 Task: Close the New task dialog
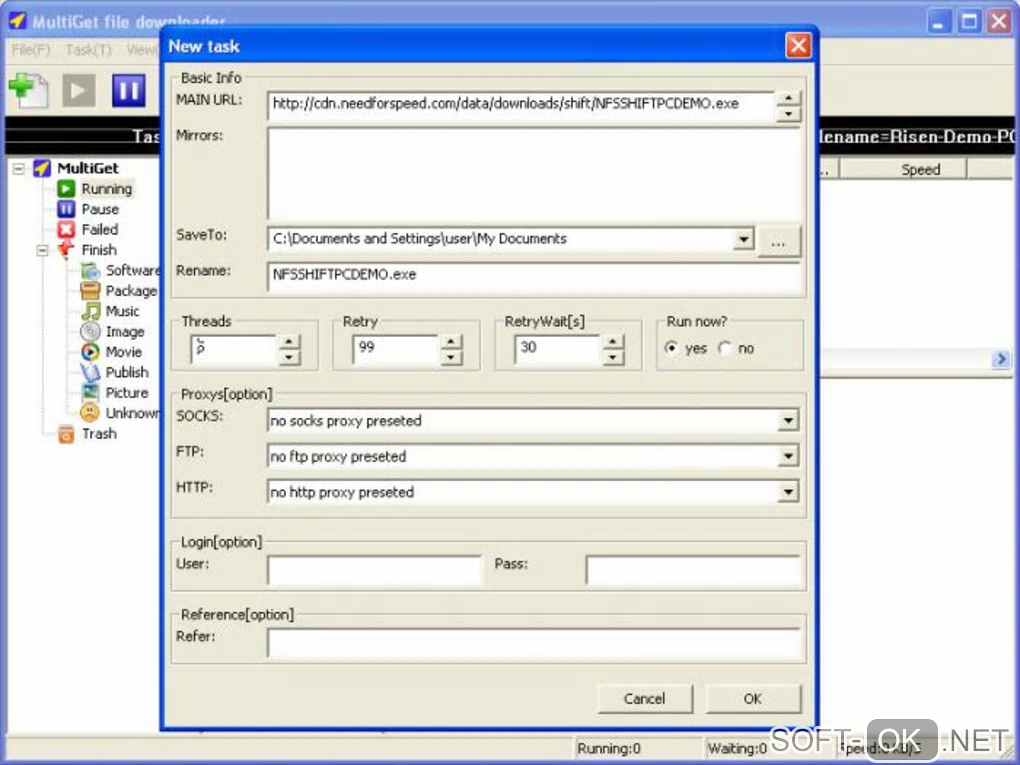click(x=798, y=46)
